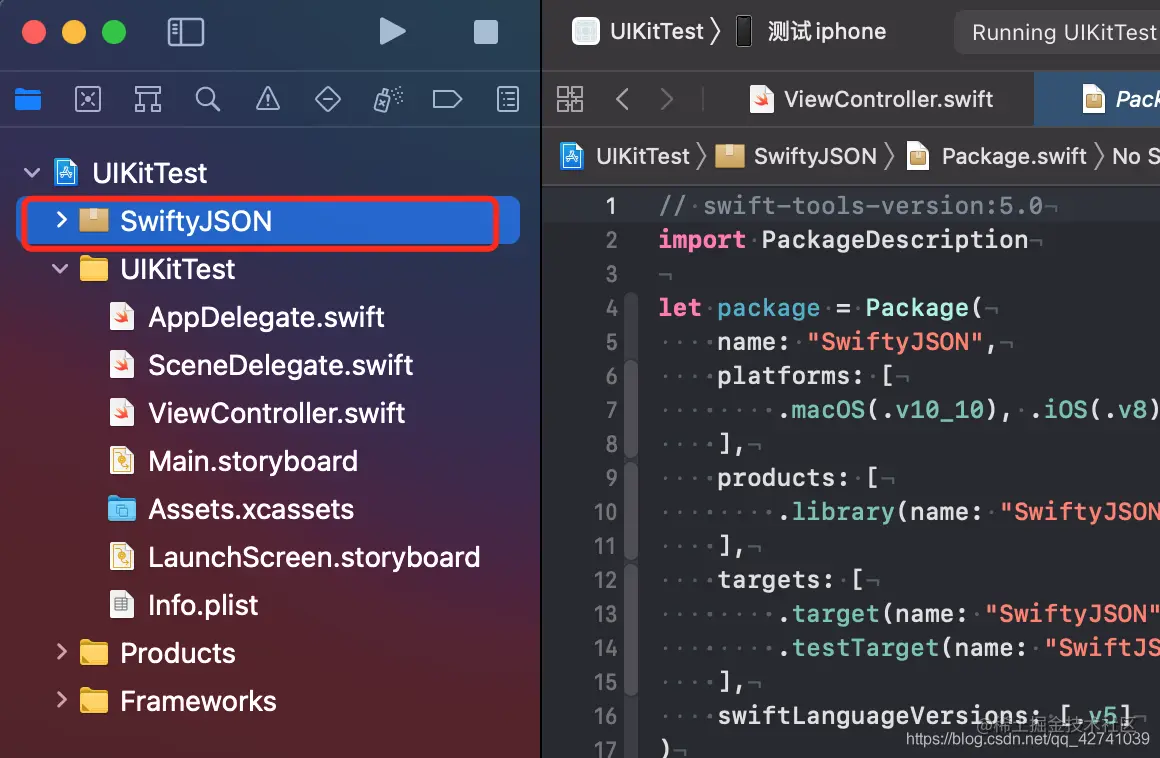Click the import keyword on line 2
Viewport: 1160px width, 758px height.
[701, 240]
